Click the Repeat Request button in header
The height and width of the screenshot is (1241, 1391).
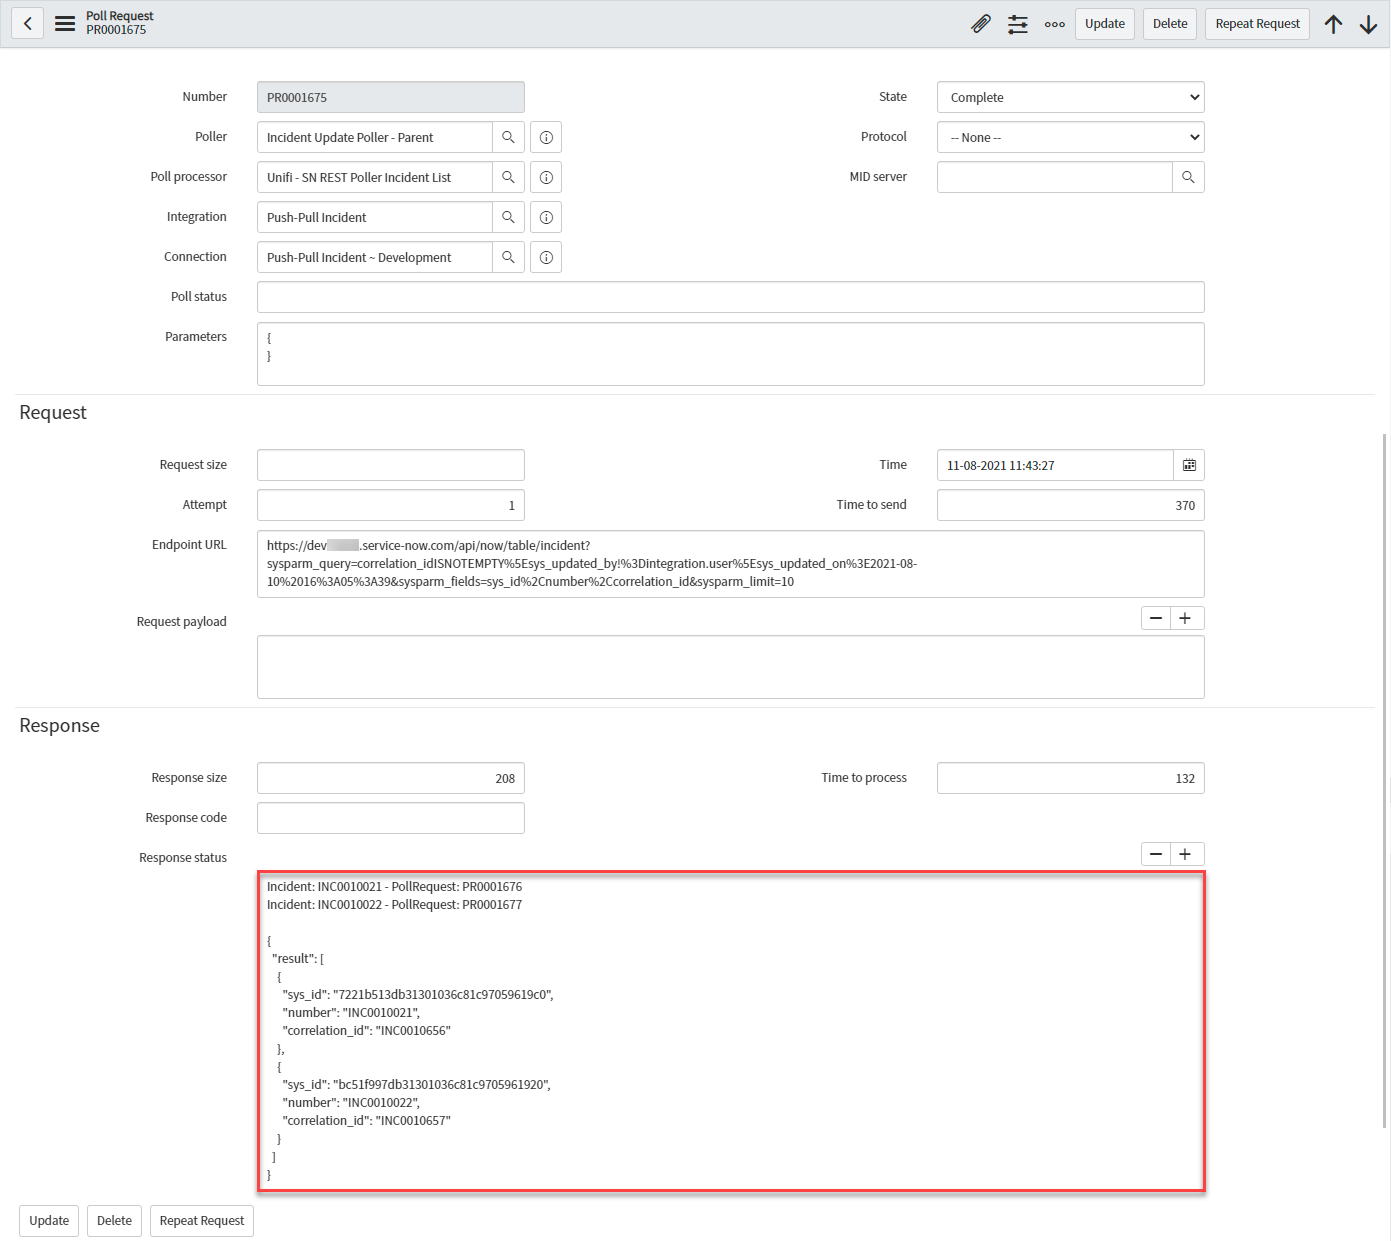(1257, 24)
